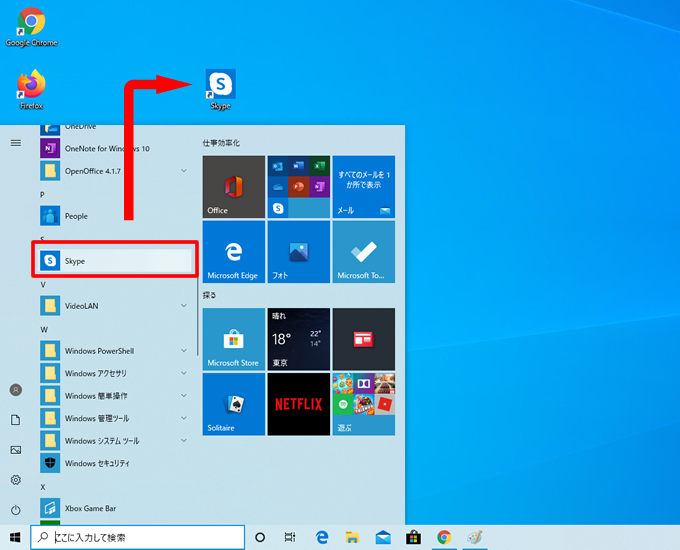Expand the Windows アクセサリ chevron

tap(184, 373)
